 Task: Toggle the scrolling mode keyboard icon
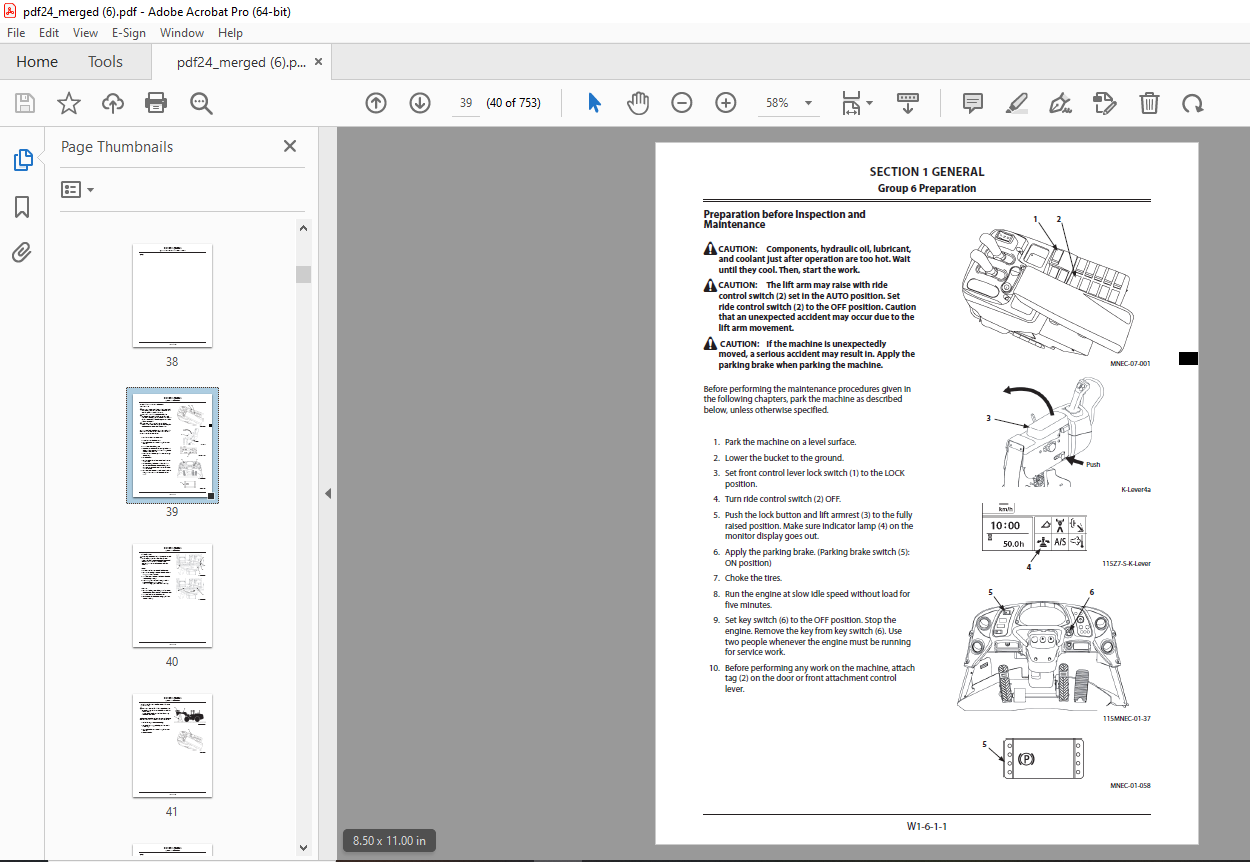[x=908, y=103]
